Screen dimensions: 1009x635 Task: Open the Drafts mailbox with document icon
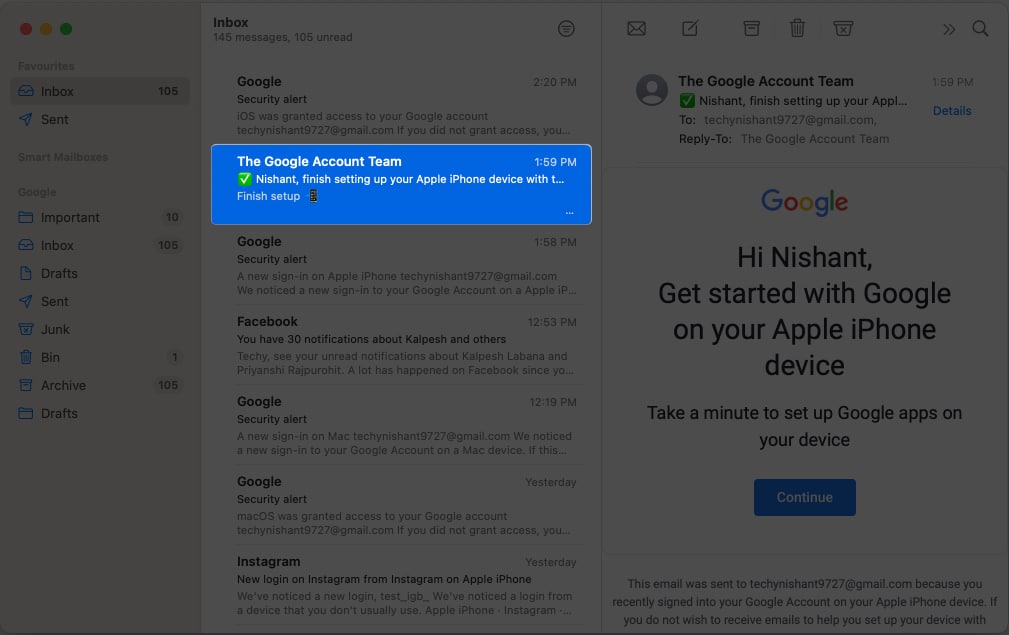click(100, 273)
